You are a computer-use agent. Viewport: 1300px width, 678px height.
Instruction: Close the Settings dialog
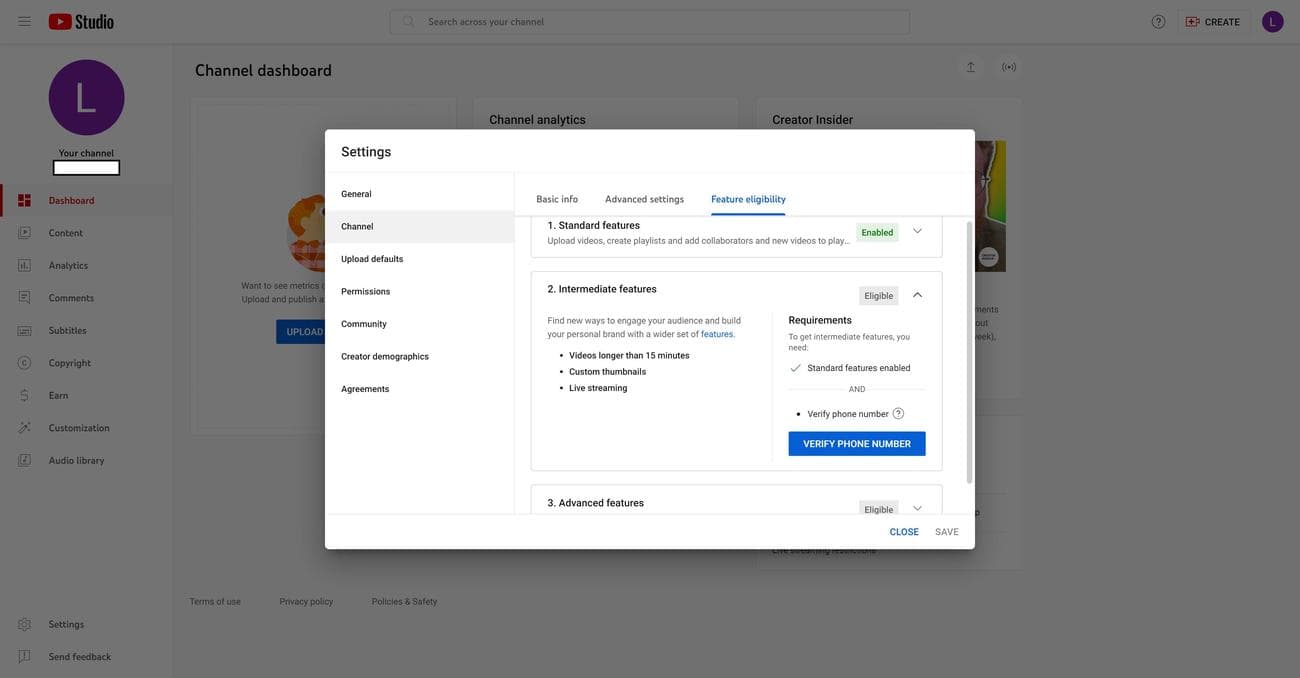click(x=903, y=532)
